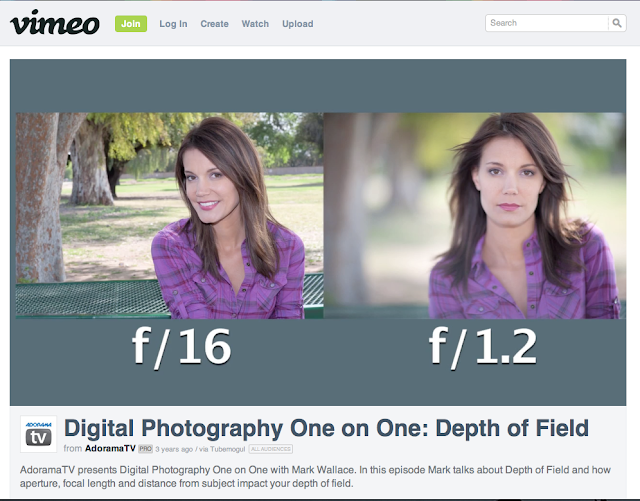640x501 pixels.
Task: Click the All Audiences rating badge
Action: [x=271, y=449]
